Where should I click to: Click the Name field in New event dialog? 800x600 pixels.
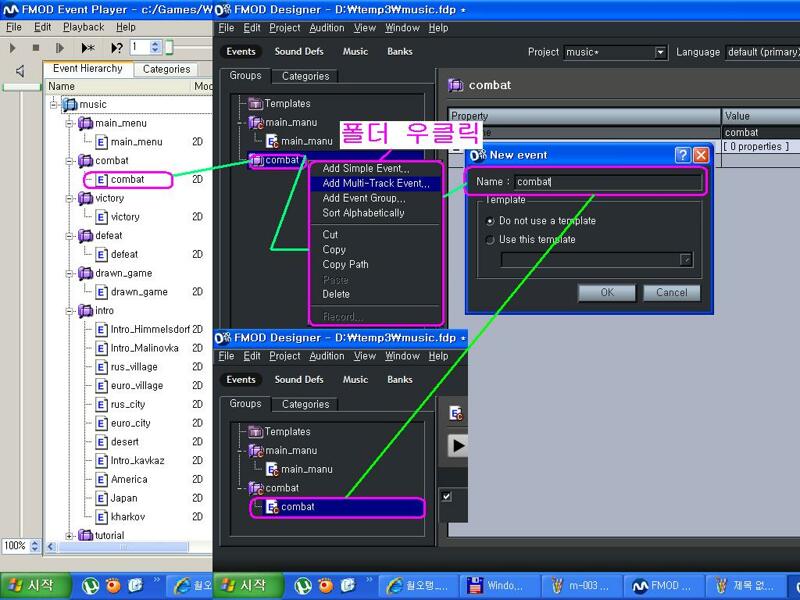click(608, 182)
